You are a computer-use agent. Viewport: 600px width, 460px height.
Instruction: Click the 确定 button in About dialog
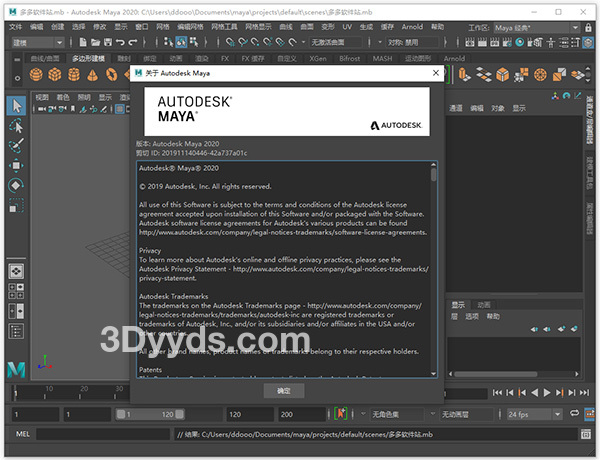tap(284, 390)
